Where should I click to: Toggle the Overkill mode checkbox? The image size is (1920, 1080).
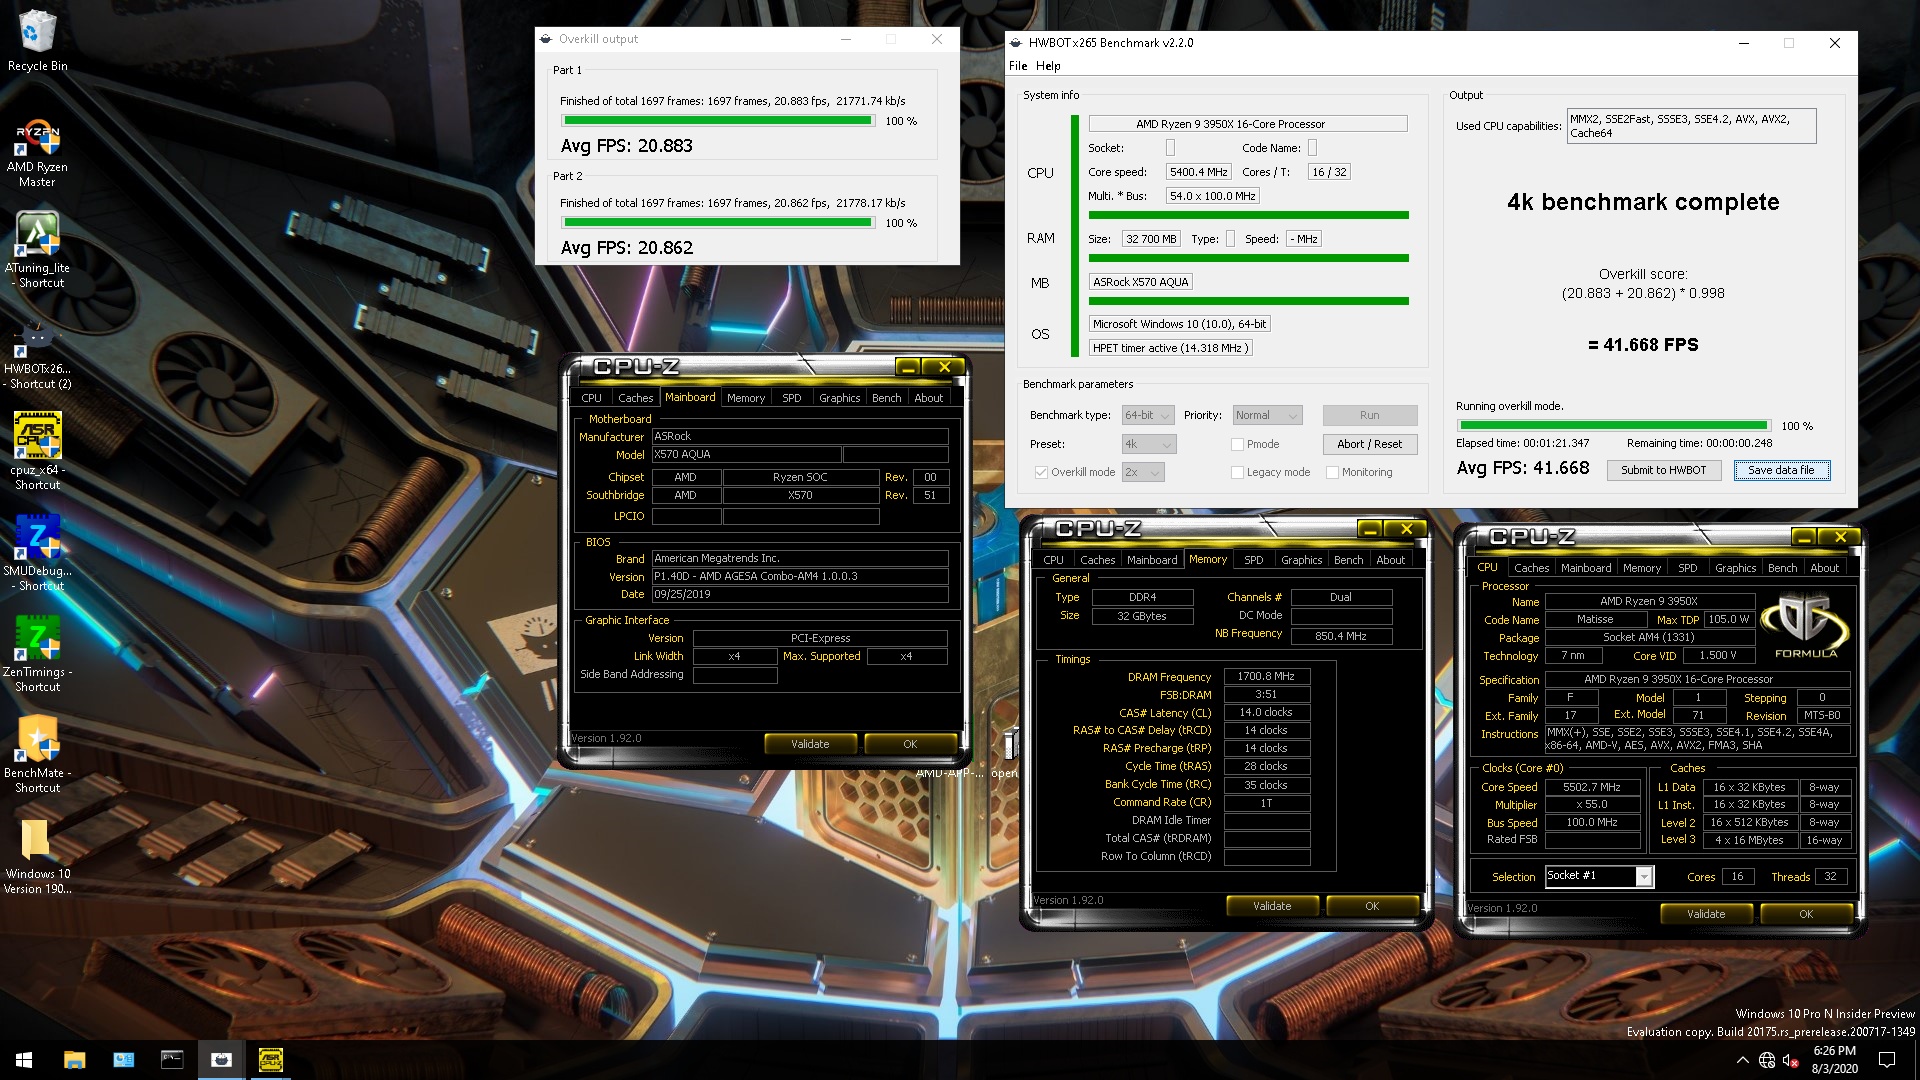[x=1041, y=472]
